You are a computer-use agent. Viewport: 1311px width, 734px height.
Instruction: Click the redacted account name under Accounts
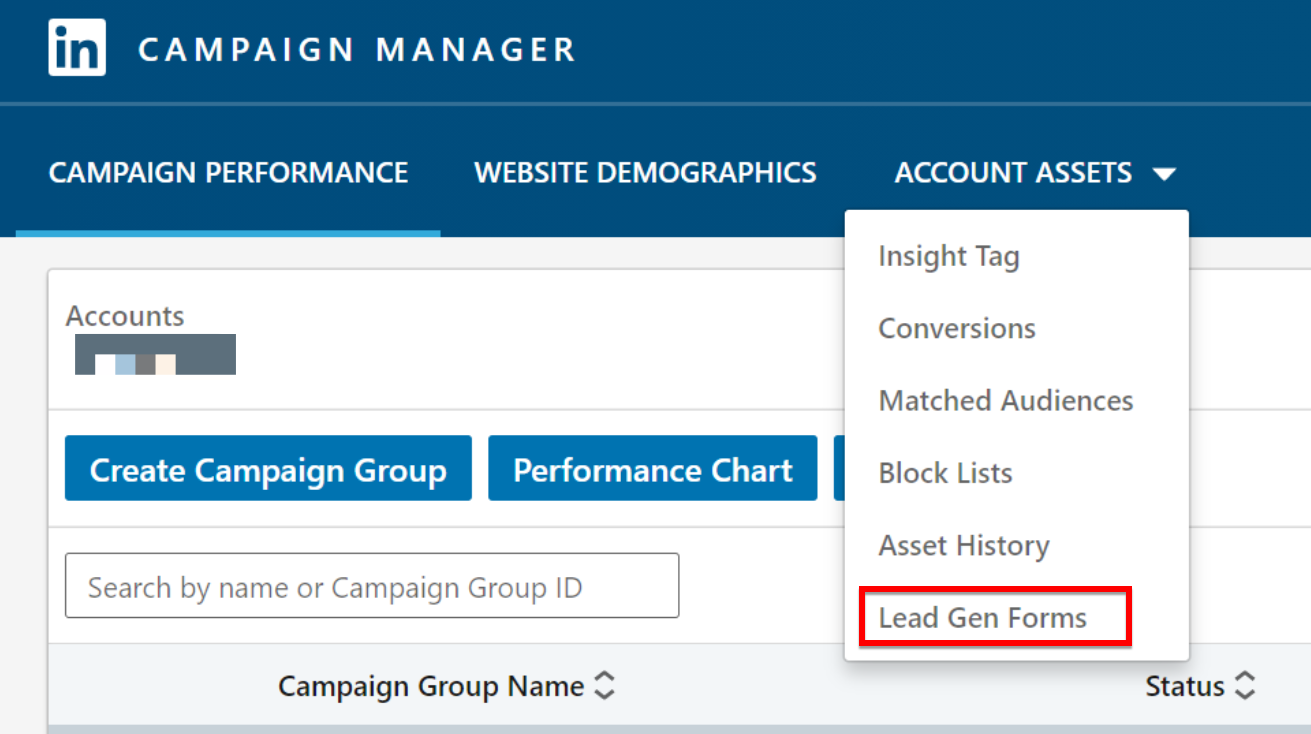pos(155,355)
